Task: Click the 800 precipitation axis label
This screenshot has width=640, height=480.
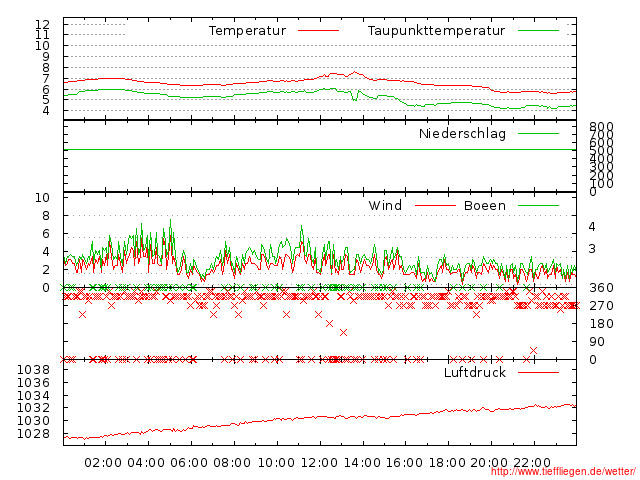Action: [x=600, y=127]
